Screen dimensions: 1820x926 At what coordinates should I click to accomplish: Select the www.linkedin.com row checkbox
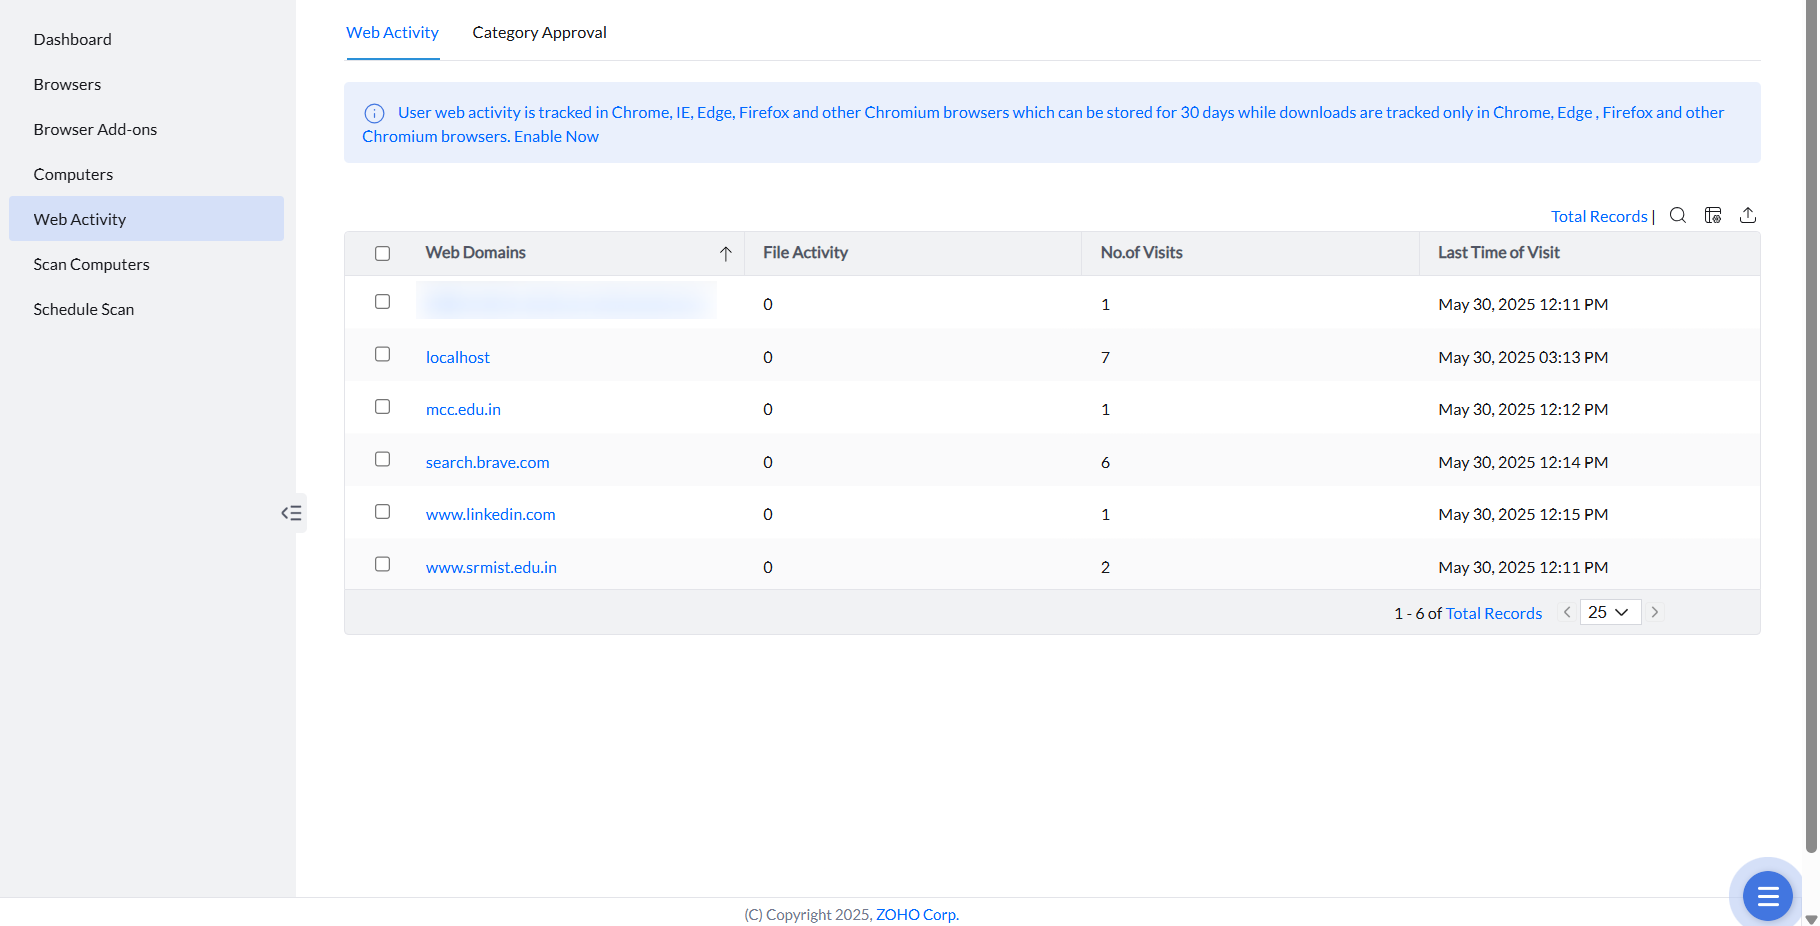coord(382,512)
